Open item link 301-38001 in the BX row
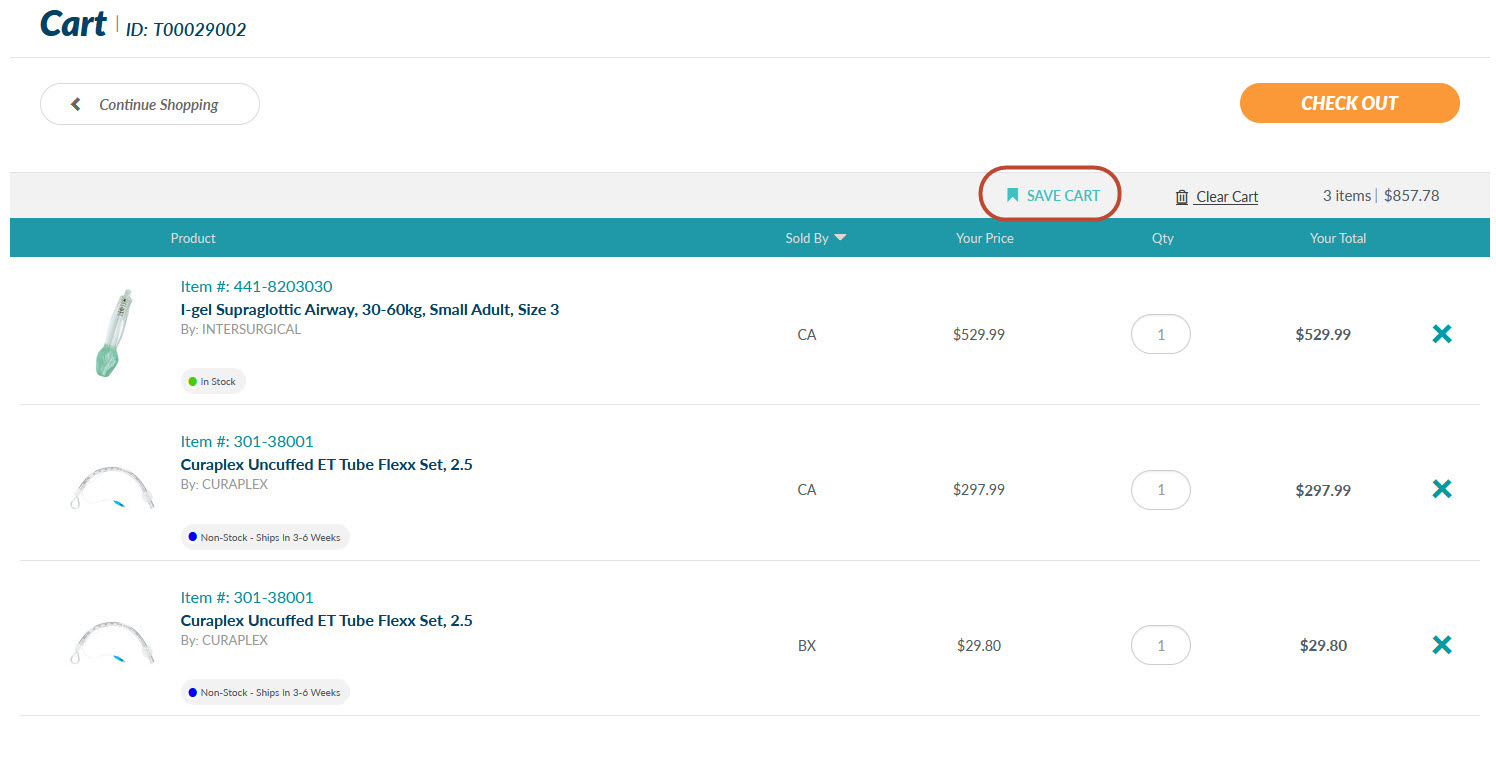Screen dimensions: 1496x757 click(247, 598)
